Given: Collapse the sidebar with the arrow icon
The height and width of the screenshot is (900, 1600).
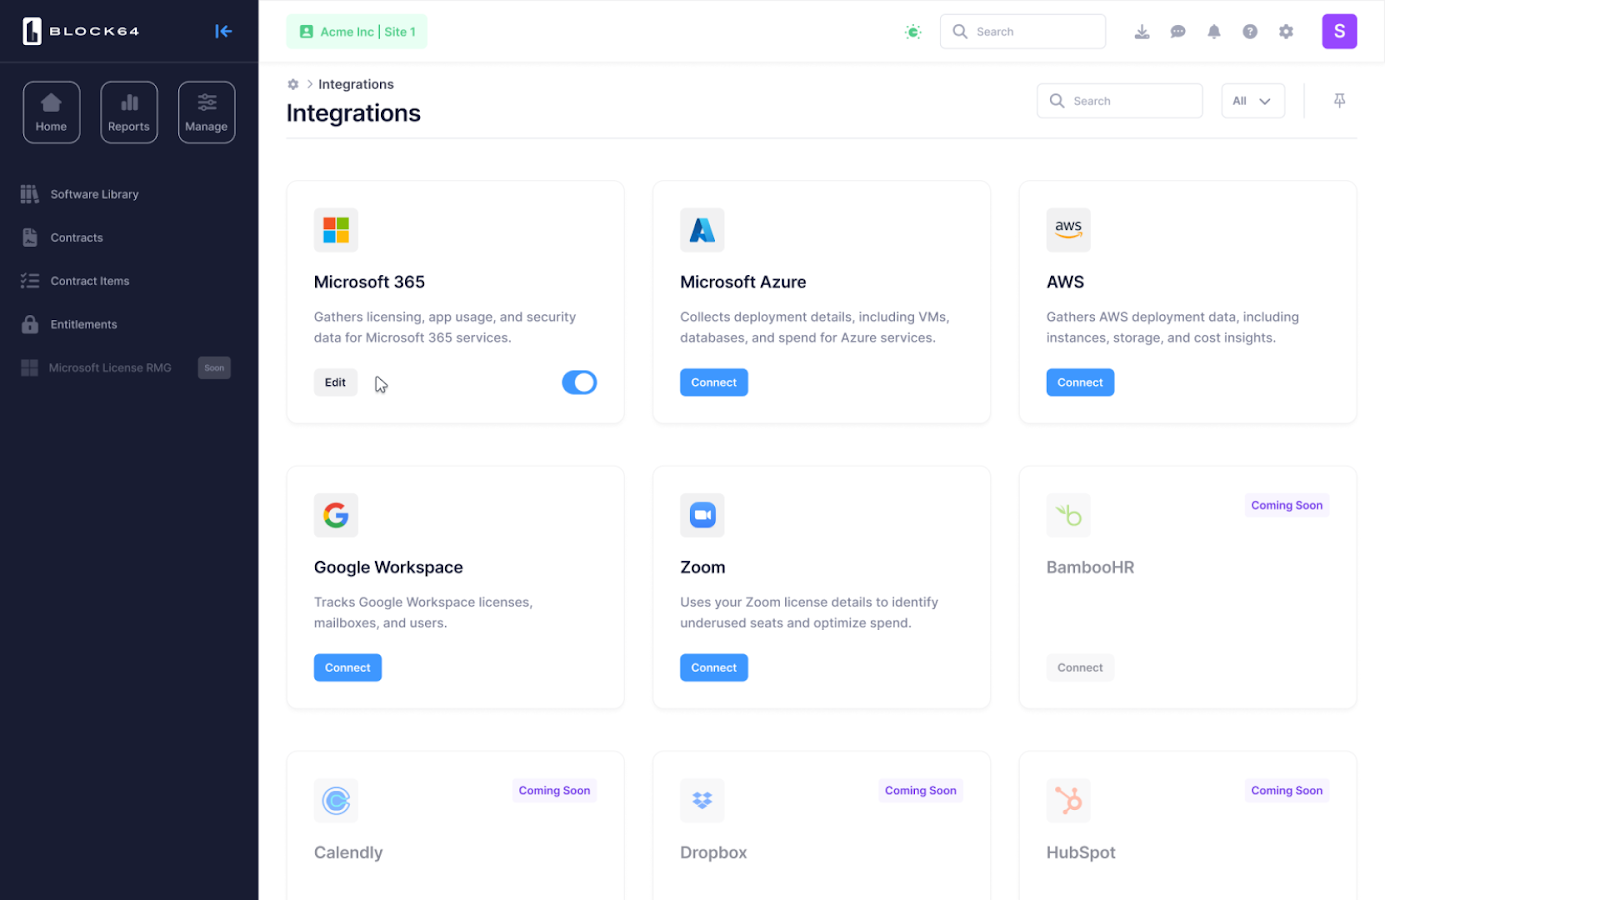Looking at the screenshot, I should pos(223,31).
